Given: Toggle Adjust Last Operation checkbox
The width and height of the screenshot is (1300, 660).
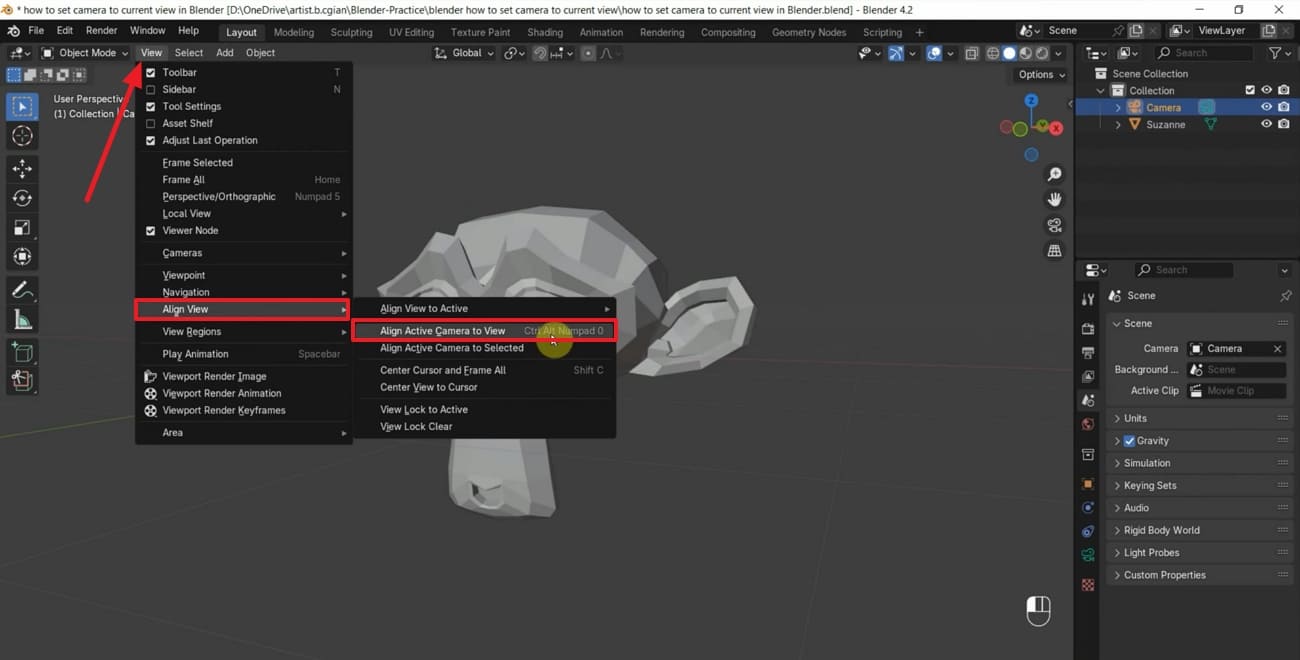Looking at the screenshot, I should [151, 141].
